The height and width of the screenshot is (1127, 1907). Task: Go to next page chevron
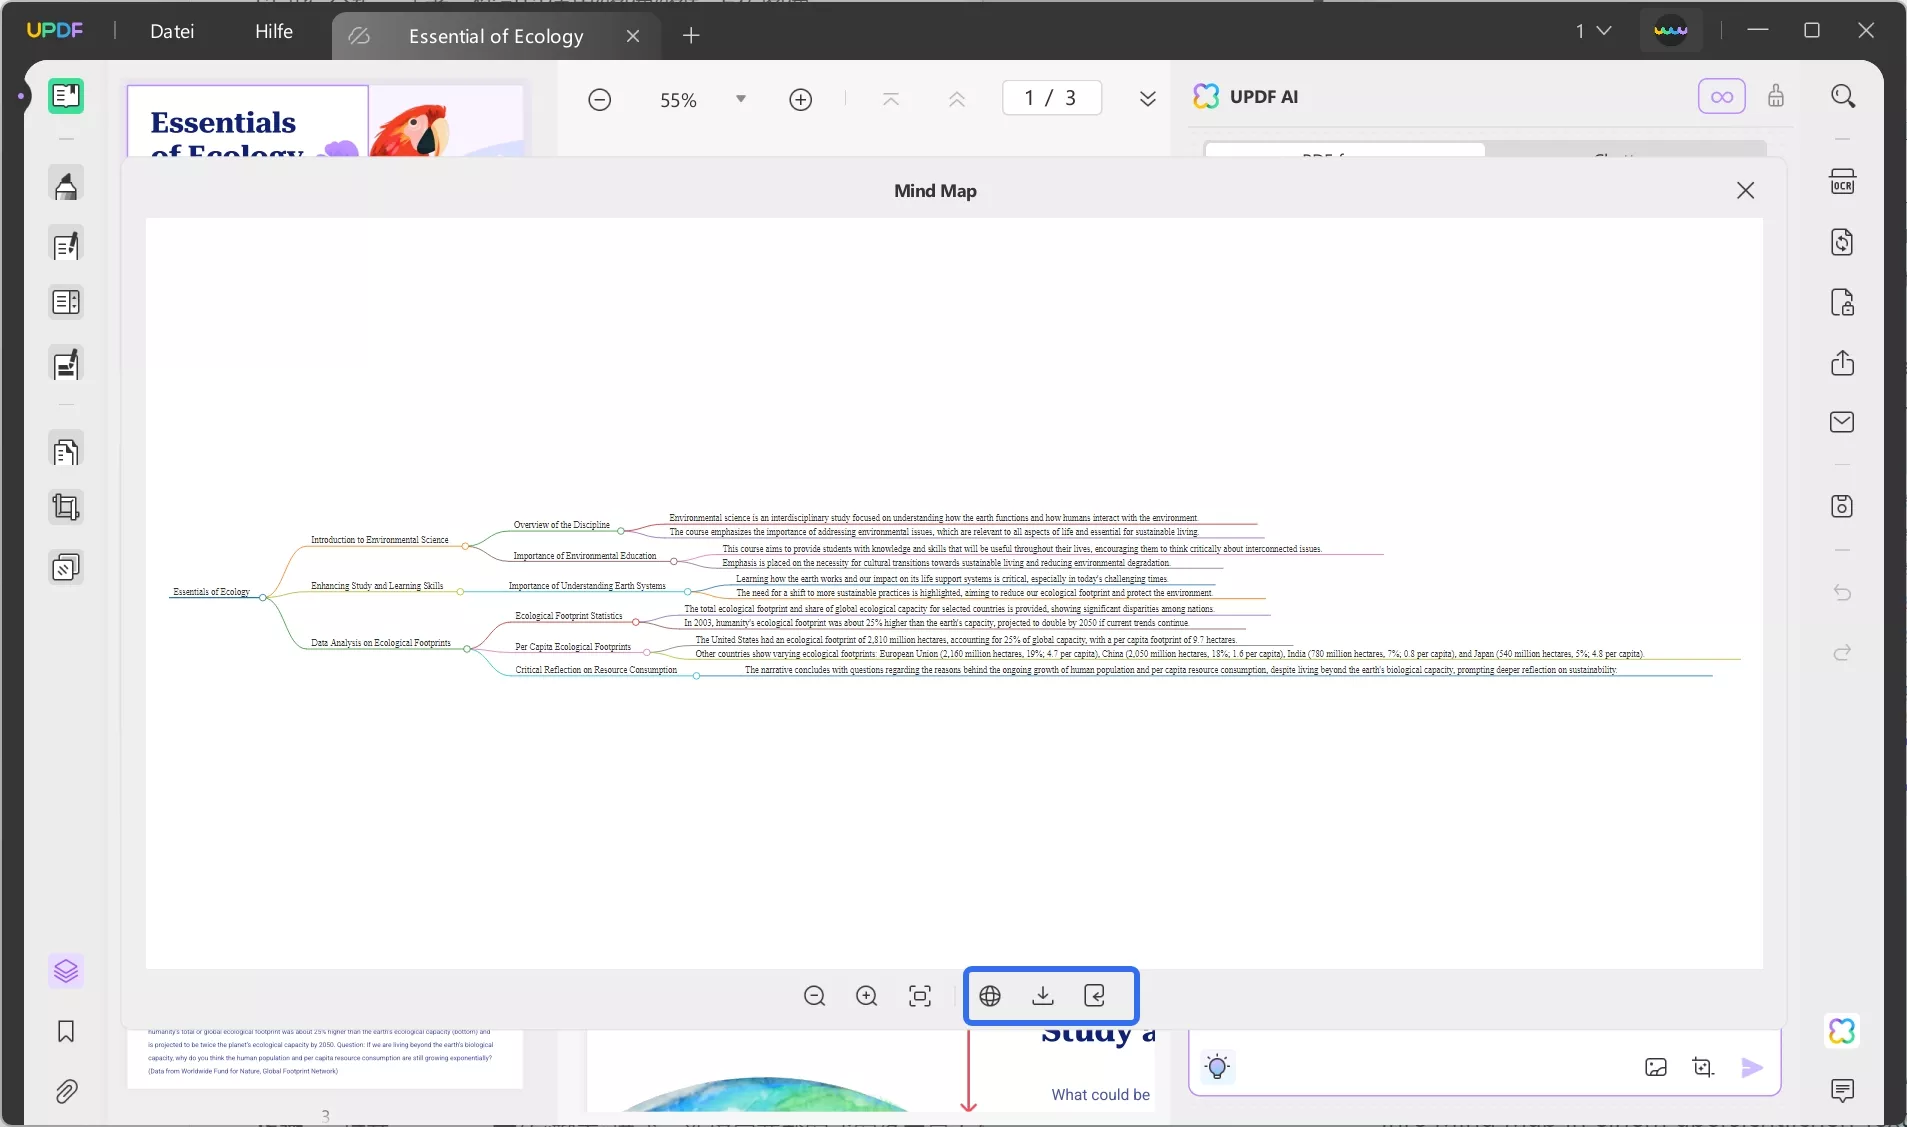point(1148,99)
